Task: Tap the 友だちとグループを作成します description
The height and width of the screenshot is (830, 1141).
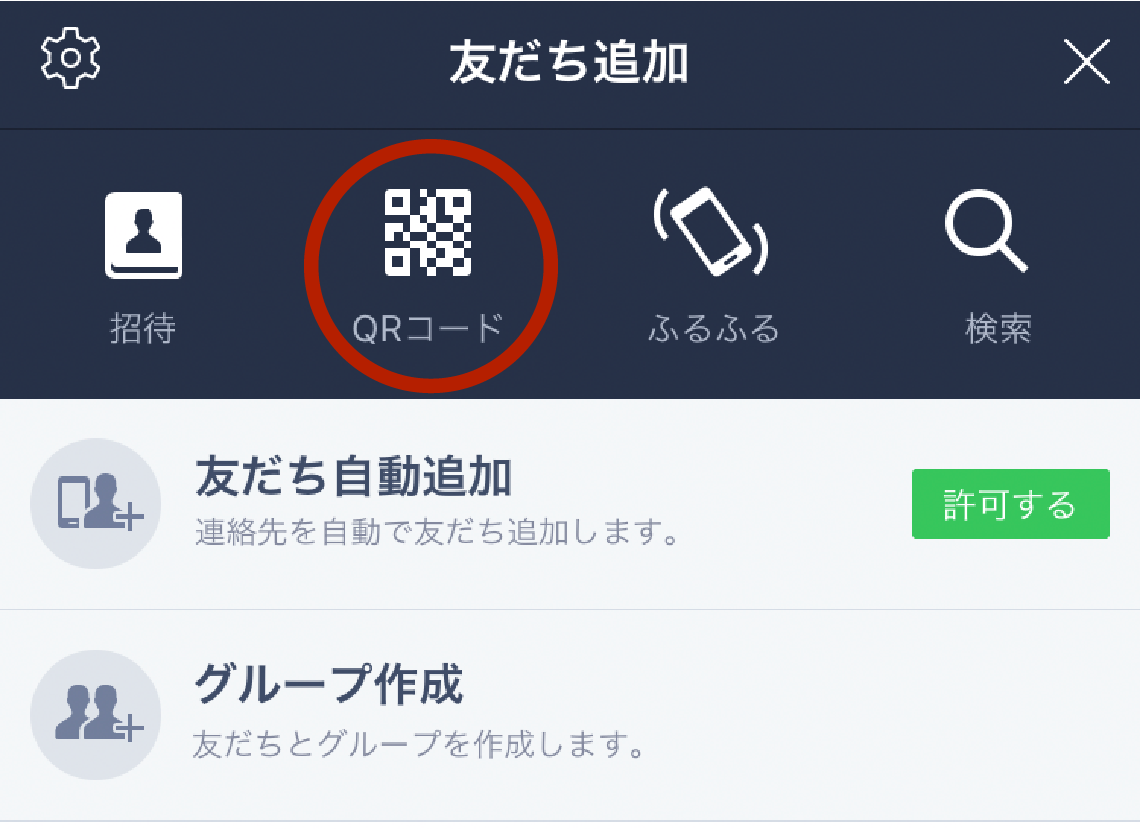Action: tap(419, 744)
